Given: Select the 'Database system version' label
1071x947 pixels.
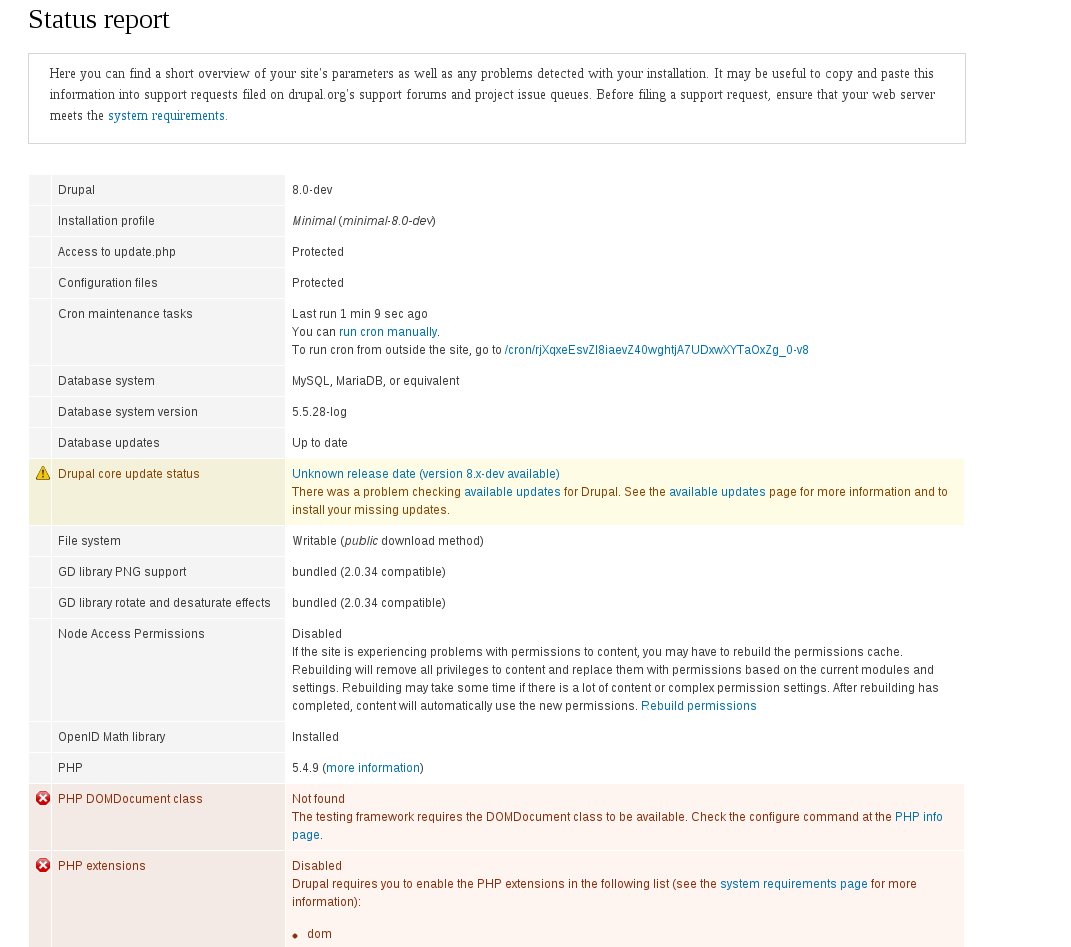Looking at the screenshot, I should 128,411.
